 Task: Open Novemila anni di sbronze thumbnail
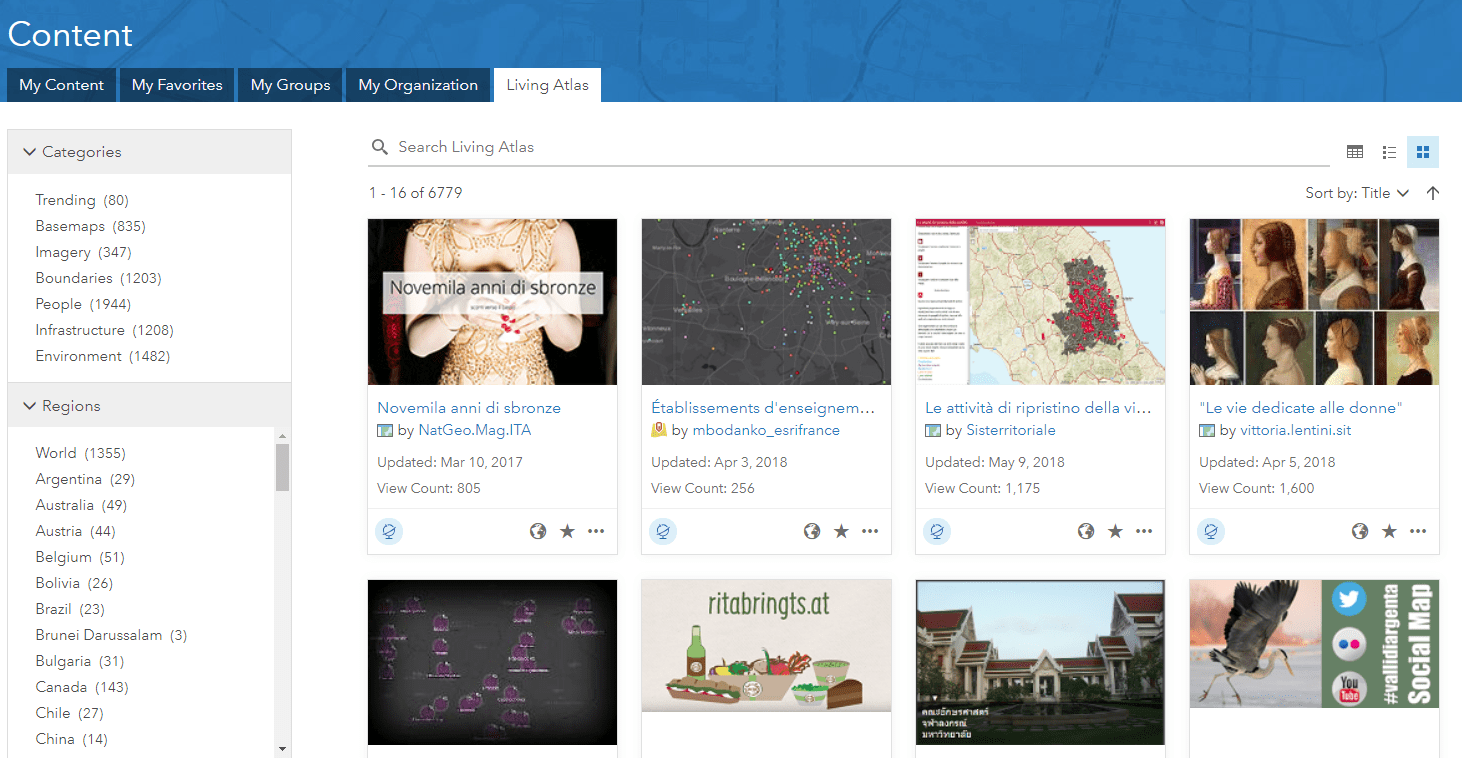(492, 302)
